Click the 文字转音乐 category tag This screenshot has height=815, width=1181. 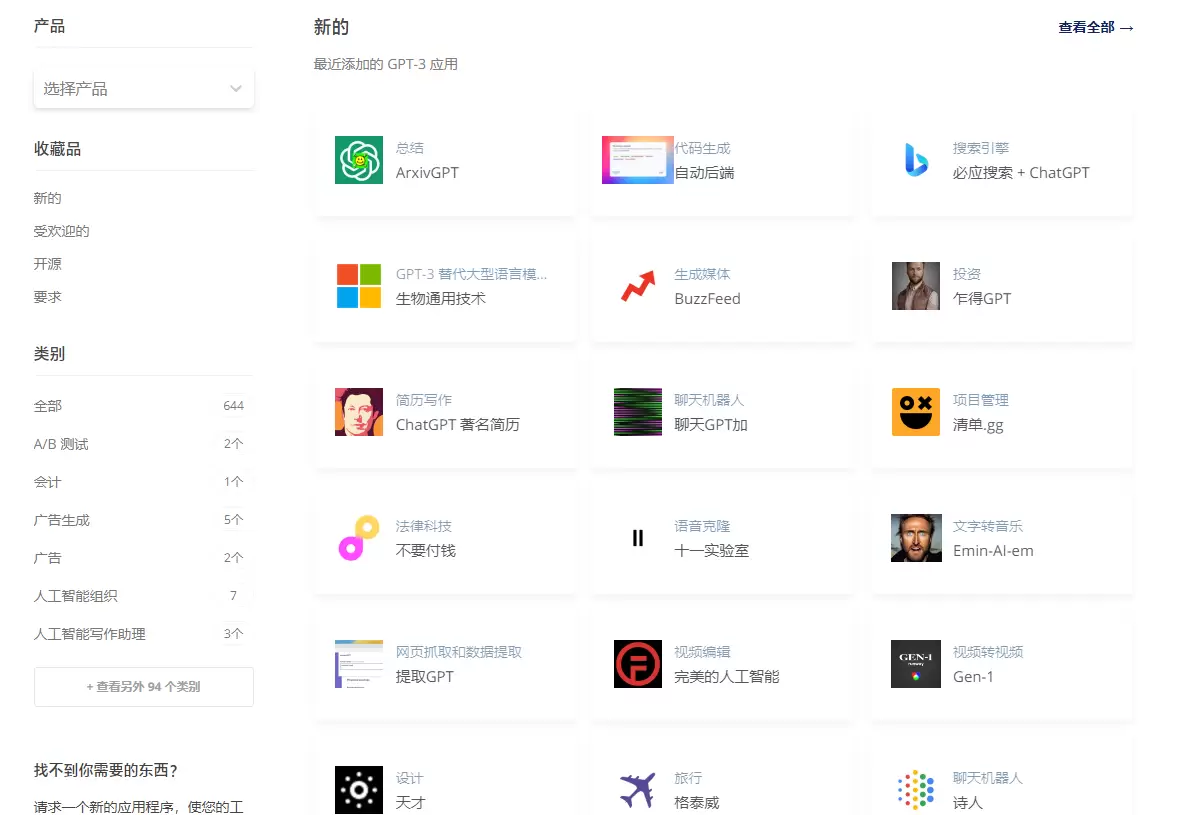(987, 526)
